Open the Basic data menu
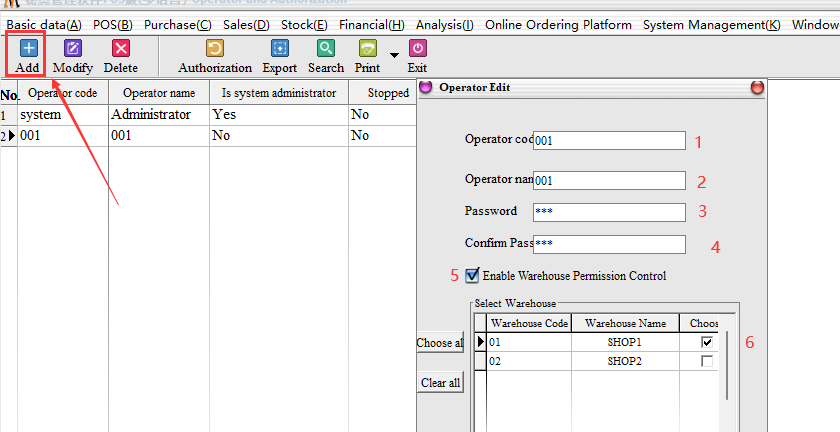 pyautogui.click(x=44, y=24)
